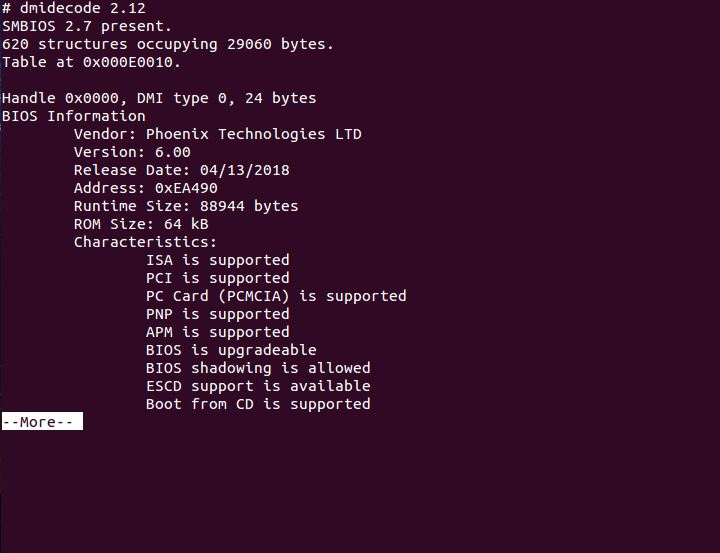
Task: Click the --More-- pager prompt
Action: 41,422
